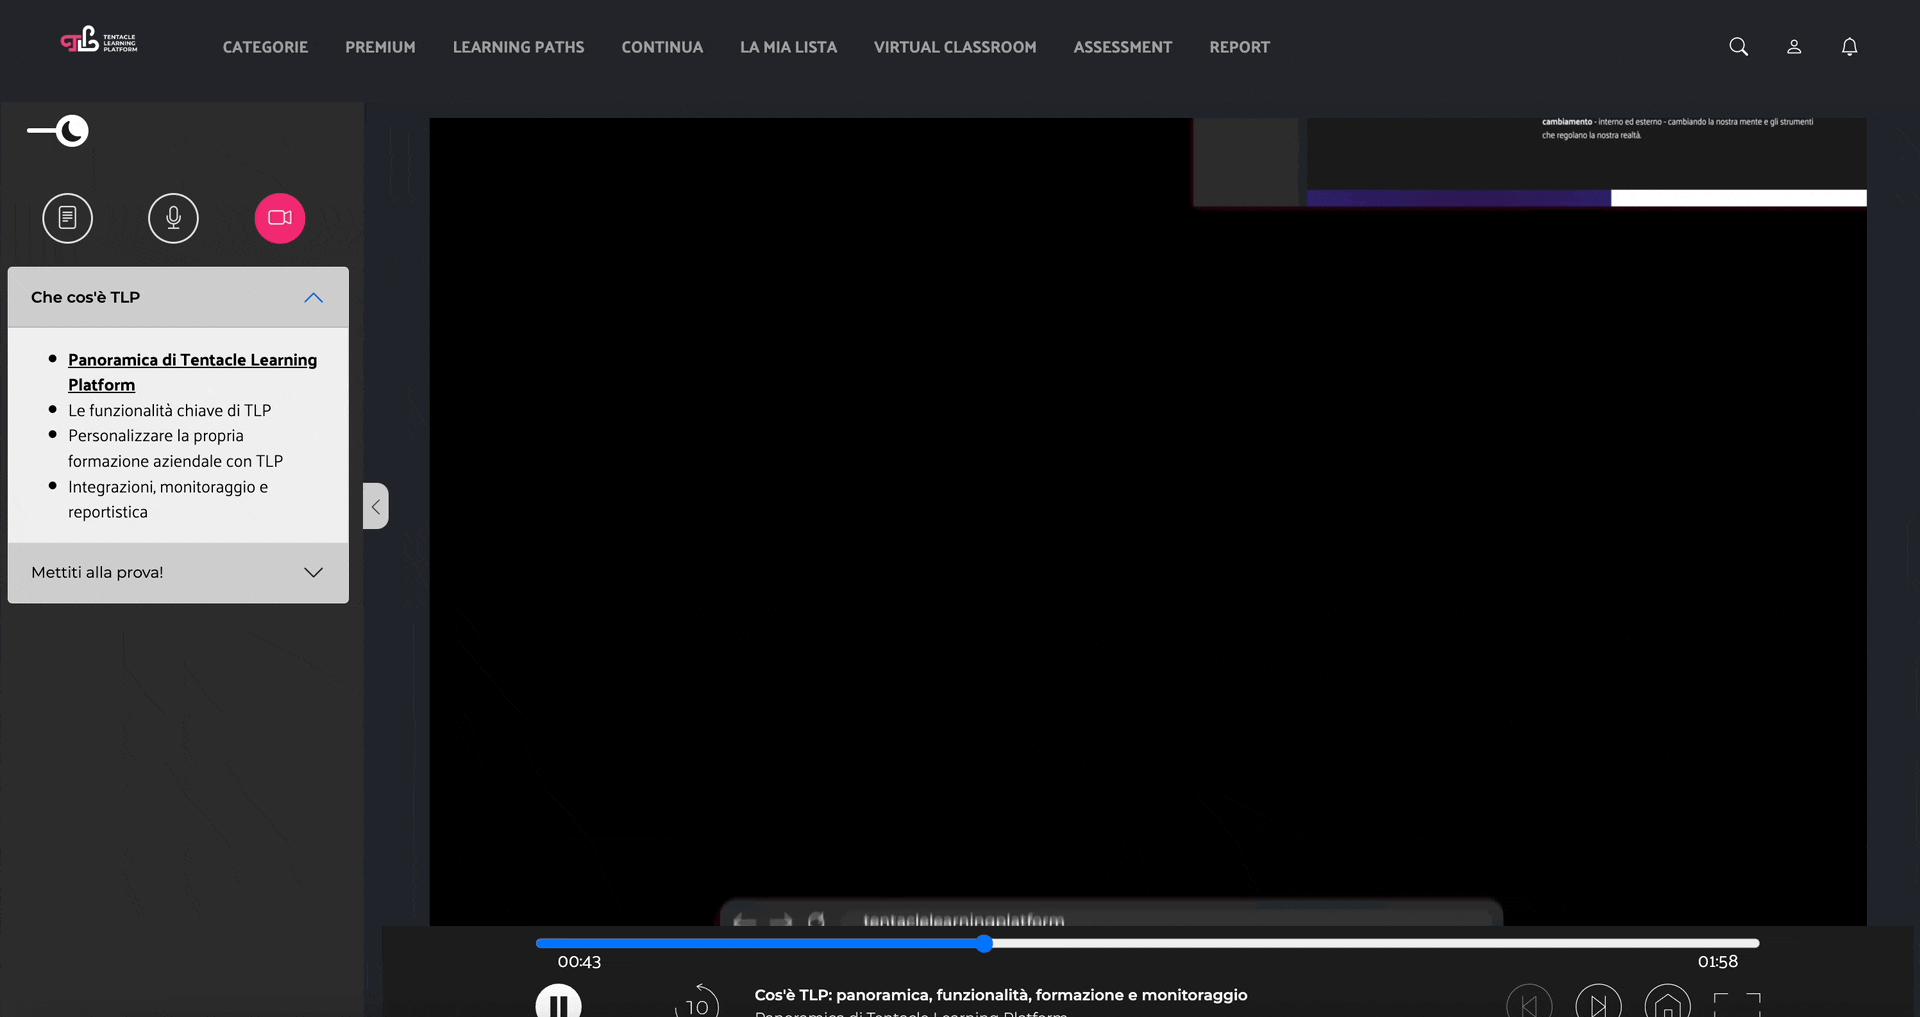Screen dimensions: 1920x1017
Task: Switch to text document mode
Action: [x=68, y=218]
